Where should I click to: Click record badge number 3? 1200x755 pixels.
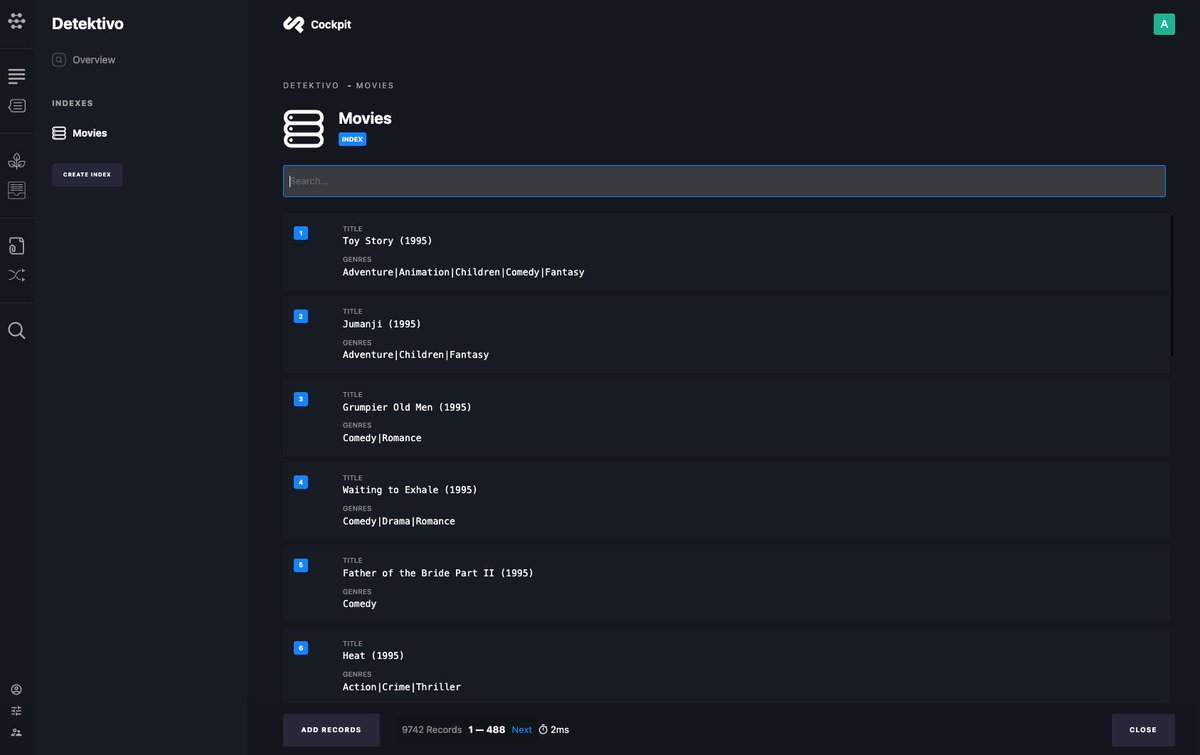click(301, 399)
